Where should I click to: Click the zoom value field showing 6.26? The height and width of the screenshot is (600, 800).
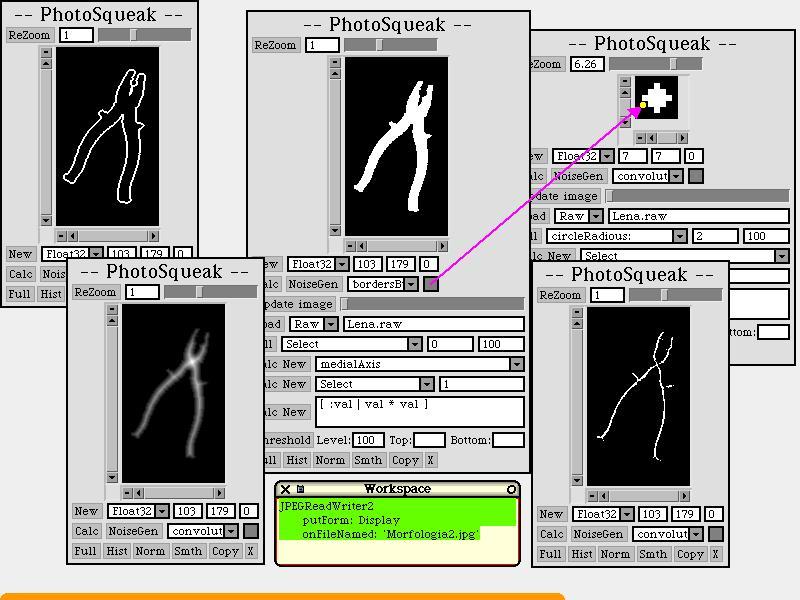[587, 64]
